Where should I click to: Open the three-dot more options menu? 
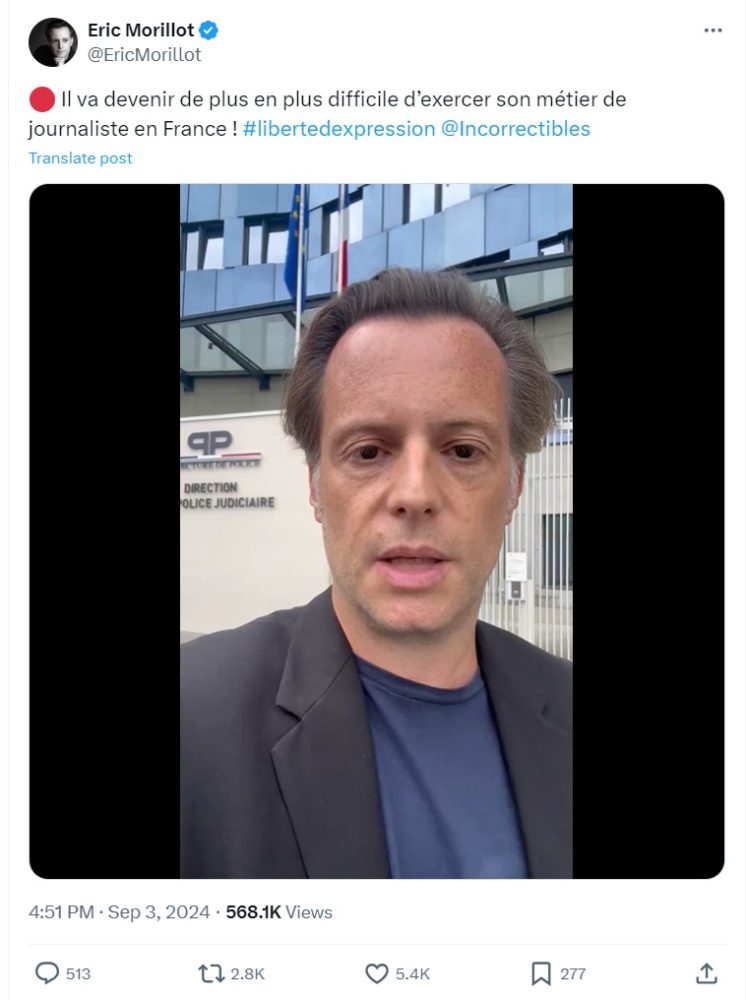pos(712,31)
